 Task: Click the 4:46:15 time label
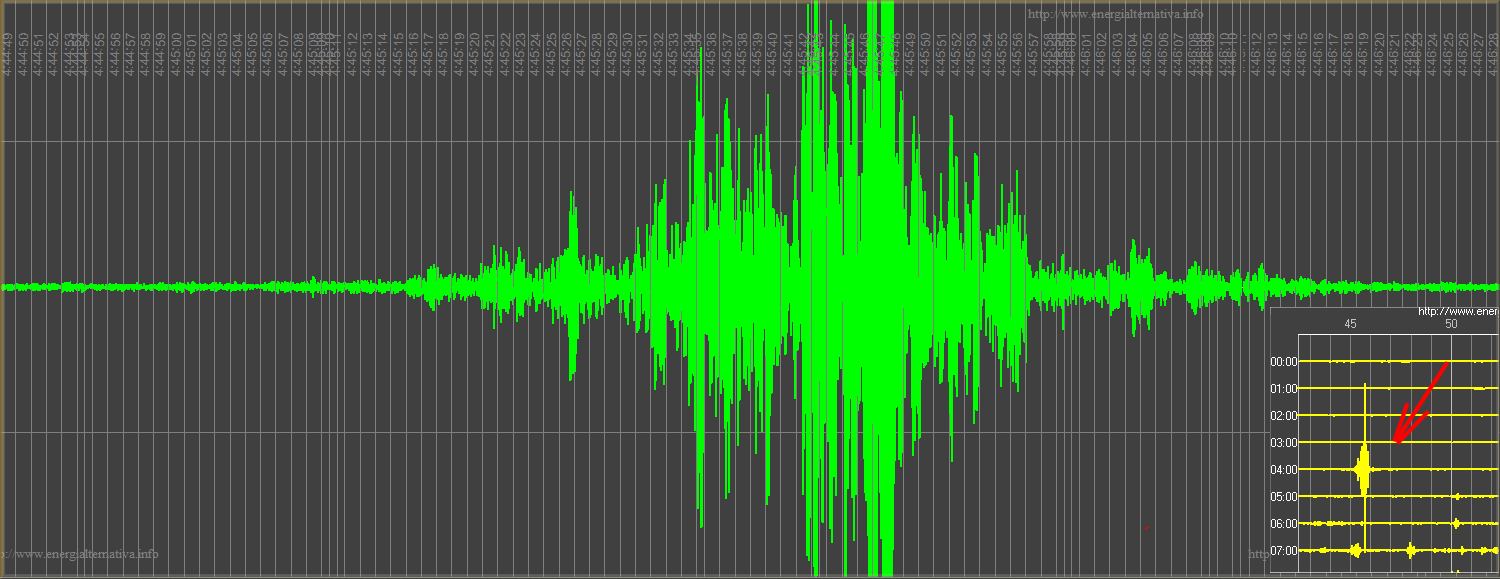pyautogui.click(x=1302, y=54)
